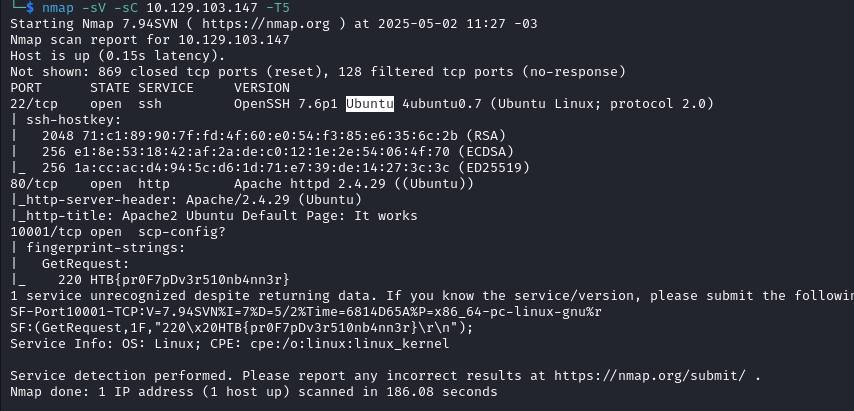Click the http-server-header Apache/2.4.29 line
Viewport: 854px width, 411px height.
pos(186,200)
